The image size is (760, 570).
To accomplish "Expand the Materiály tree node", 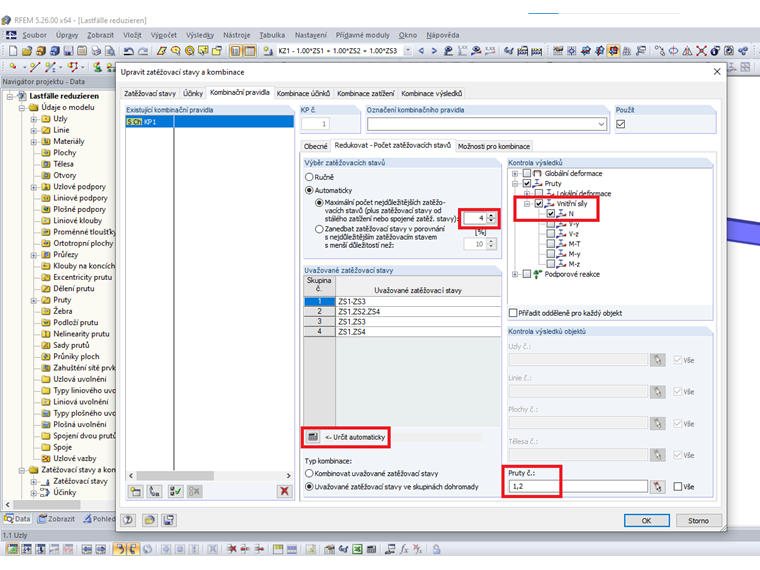I will point(33,142).
